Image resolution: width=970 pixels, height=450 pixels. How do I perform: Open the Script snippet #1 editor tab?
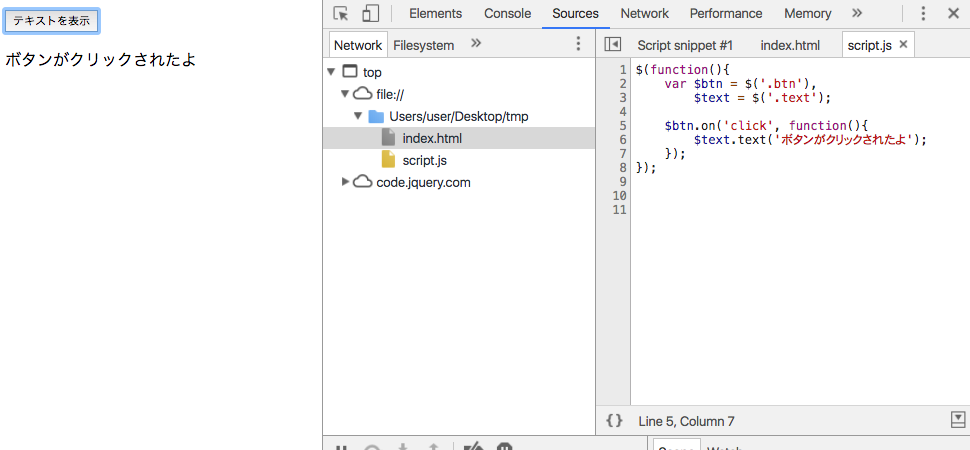(685, 45)
